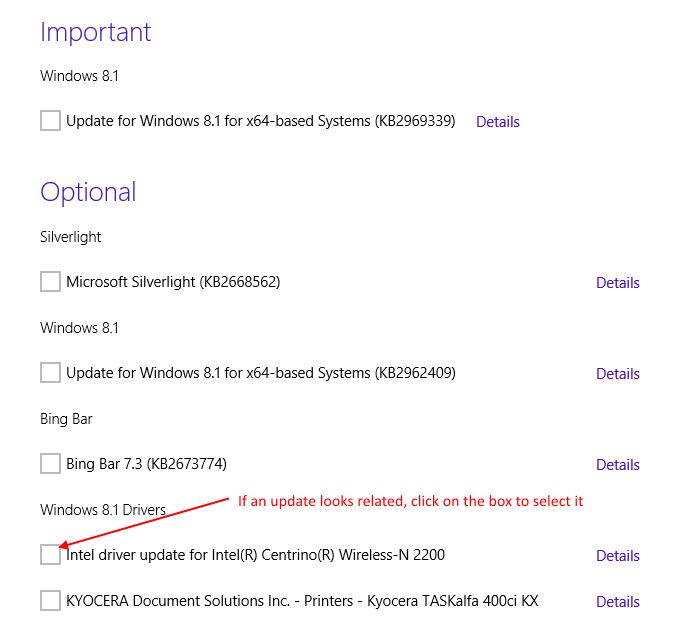The width and height of the screenshot is (700, 623).
Task: Click the Kyocera TASKalfa 400ci KX update name
Action: coord(302,601)
